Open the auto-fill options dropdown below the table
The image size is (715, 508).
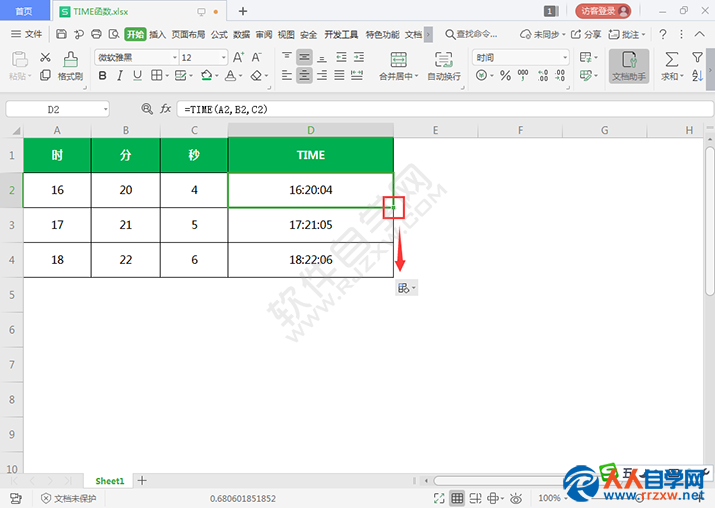point(406,288)
